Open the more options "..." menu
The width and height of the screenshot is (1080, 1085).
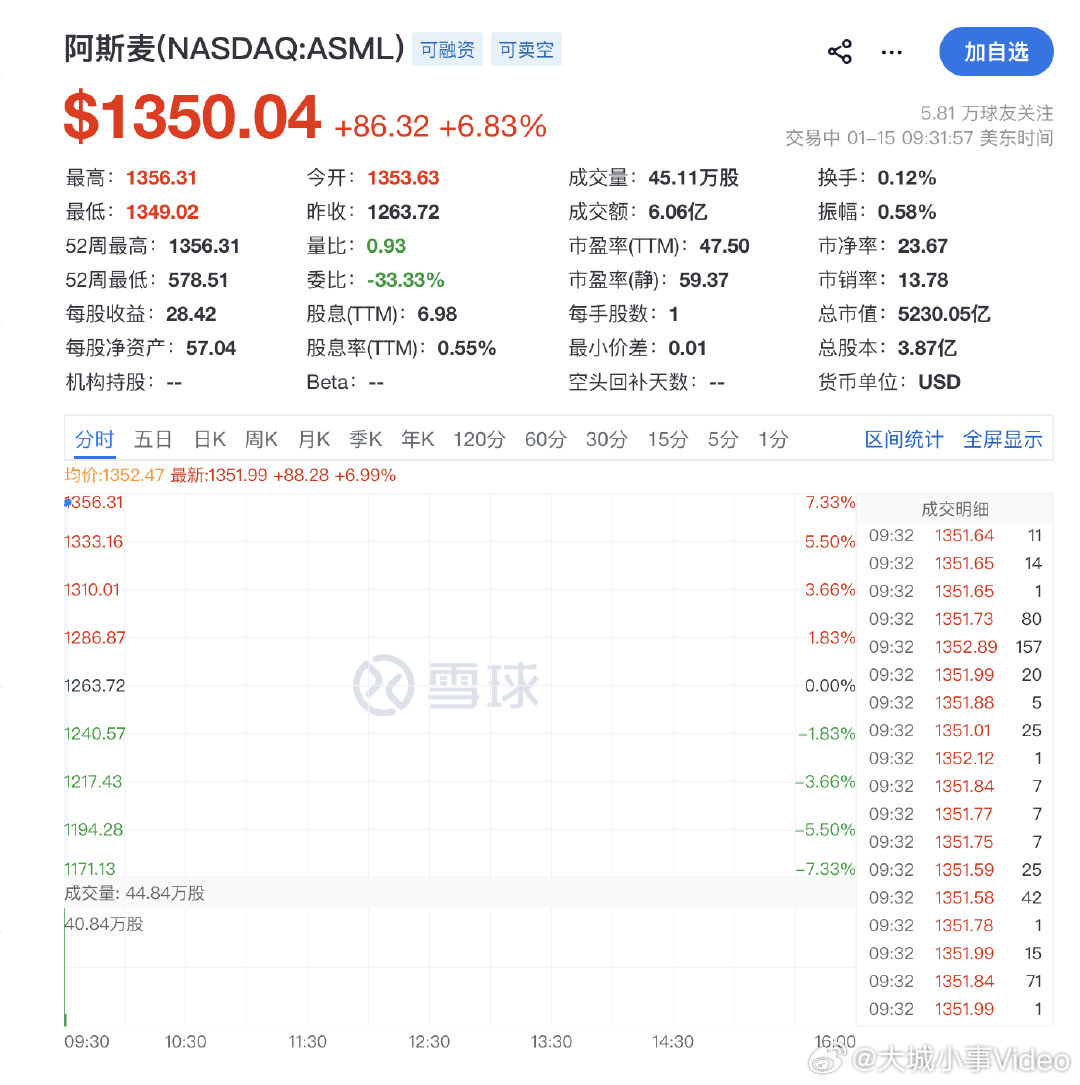[x=891, y=52]
